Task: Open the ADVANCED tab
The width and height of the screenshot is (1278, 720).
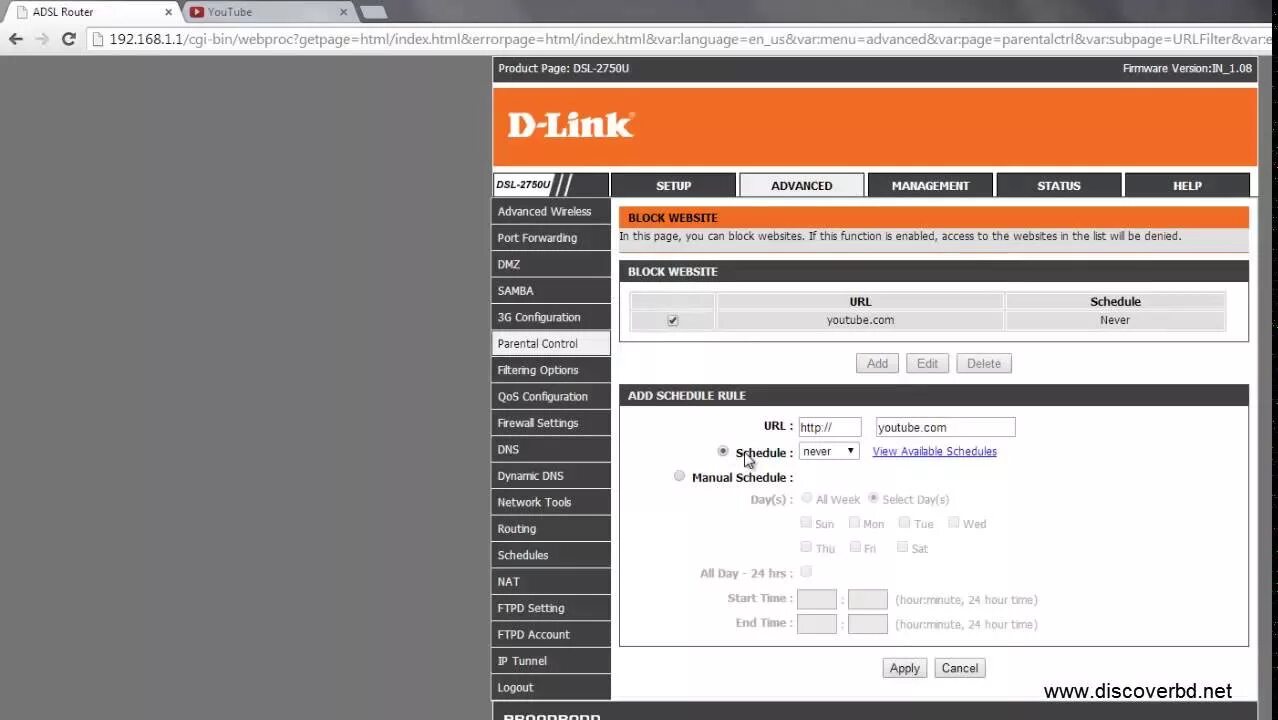Action: coord(801,185)
